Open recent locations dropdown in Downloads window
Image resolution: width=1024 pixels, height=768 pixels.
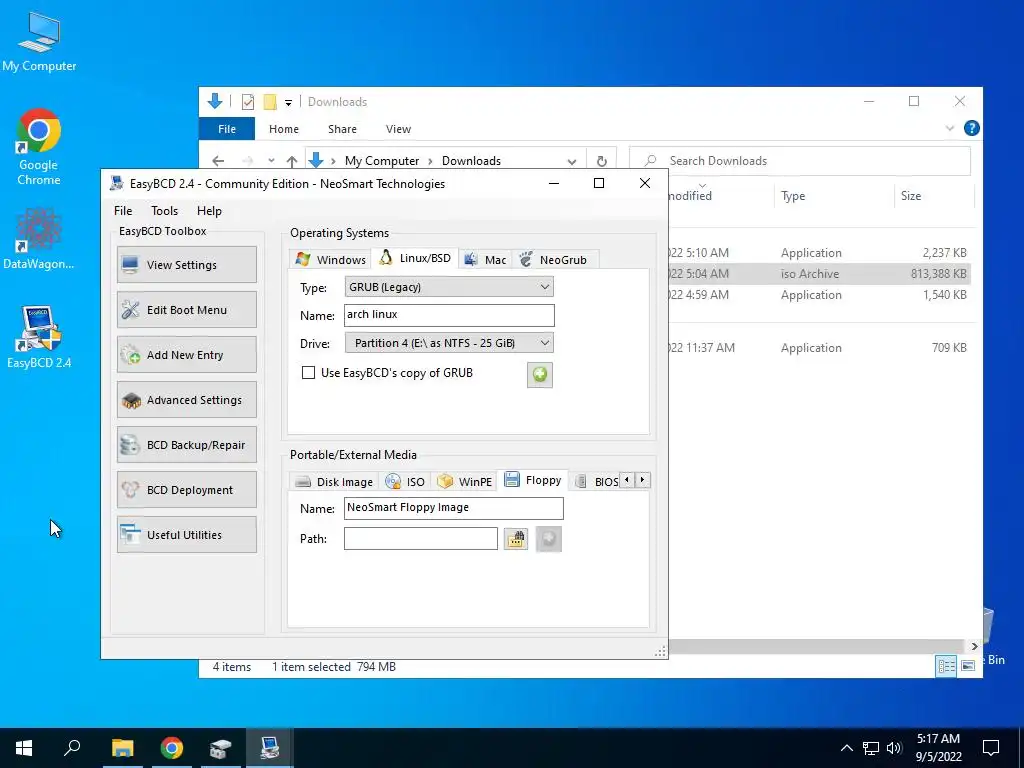(x=271, y=161)
